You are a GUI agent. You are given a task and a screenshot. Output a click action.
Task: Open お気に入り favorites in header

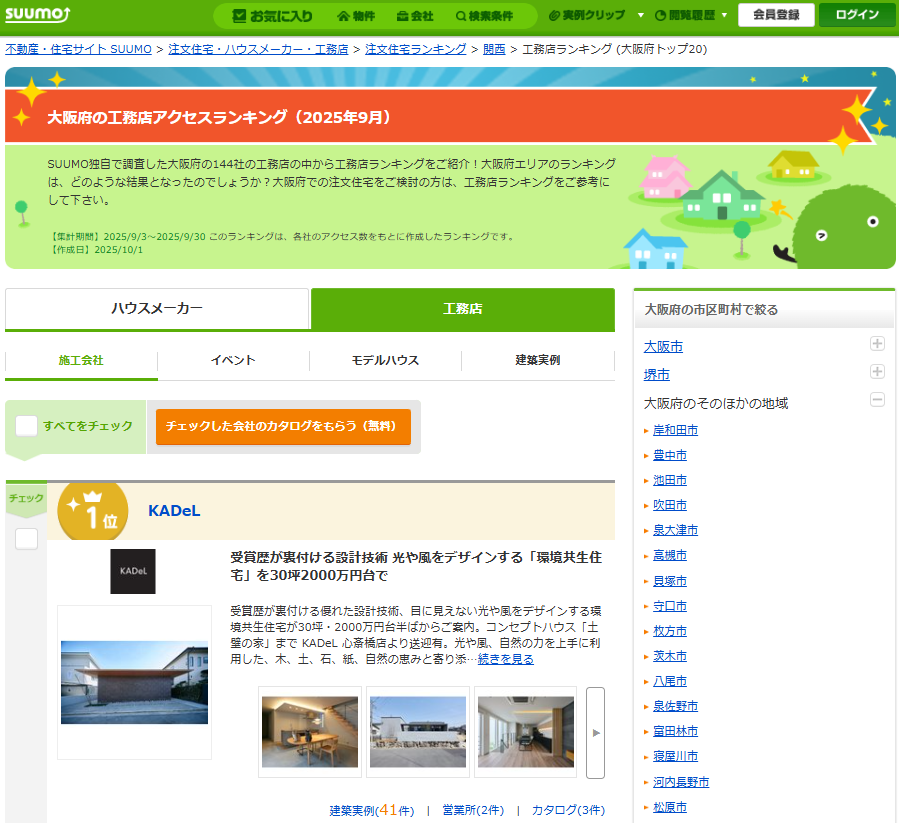[272, 16]
